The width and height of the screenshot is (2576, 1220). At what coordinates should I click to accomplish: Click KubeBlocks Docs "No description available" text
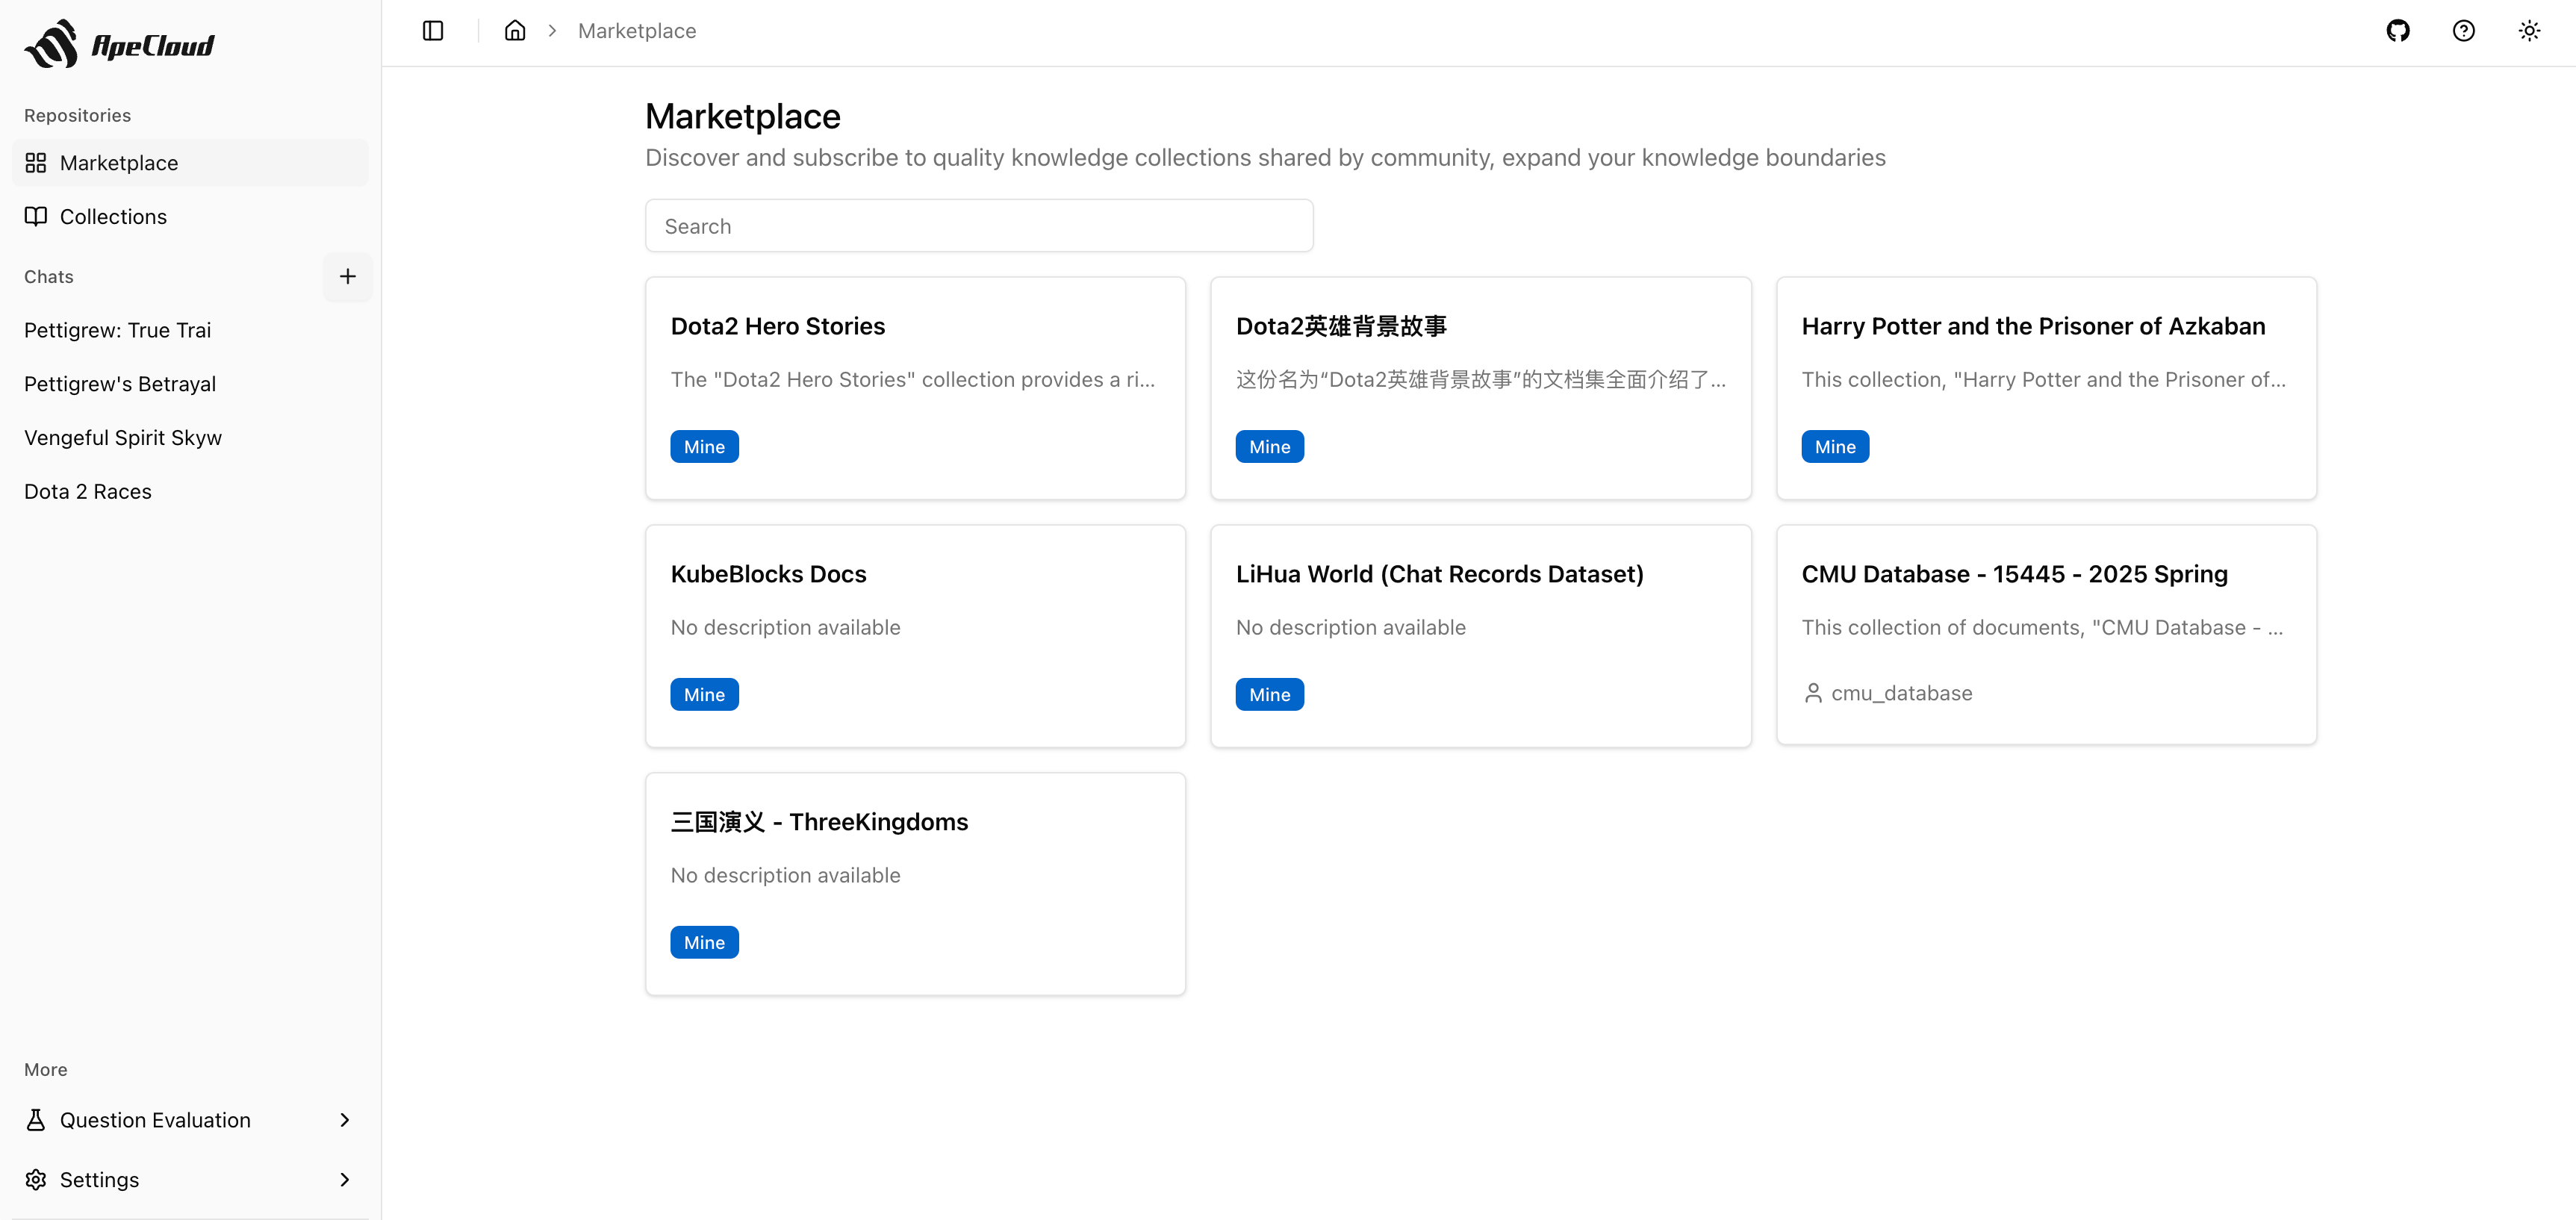(785, 628)
